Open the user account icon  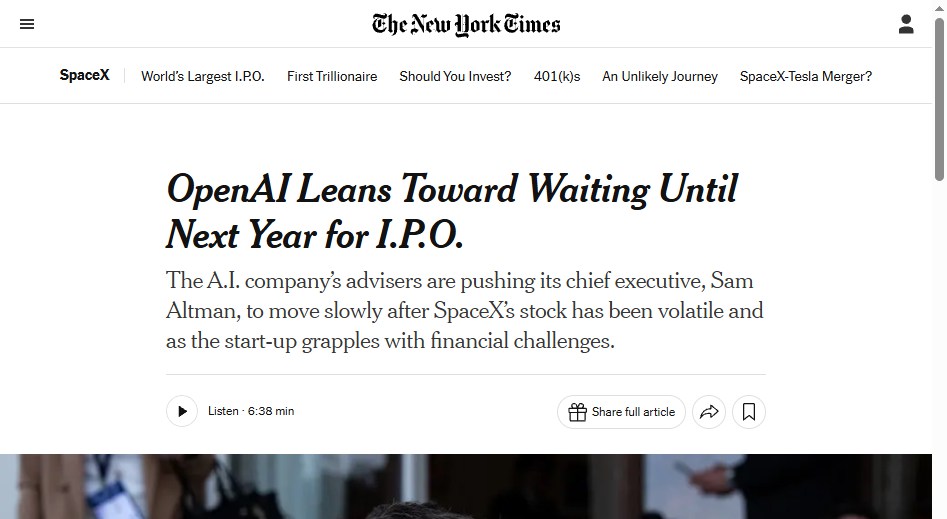click(906, 24)
